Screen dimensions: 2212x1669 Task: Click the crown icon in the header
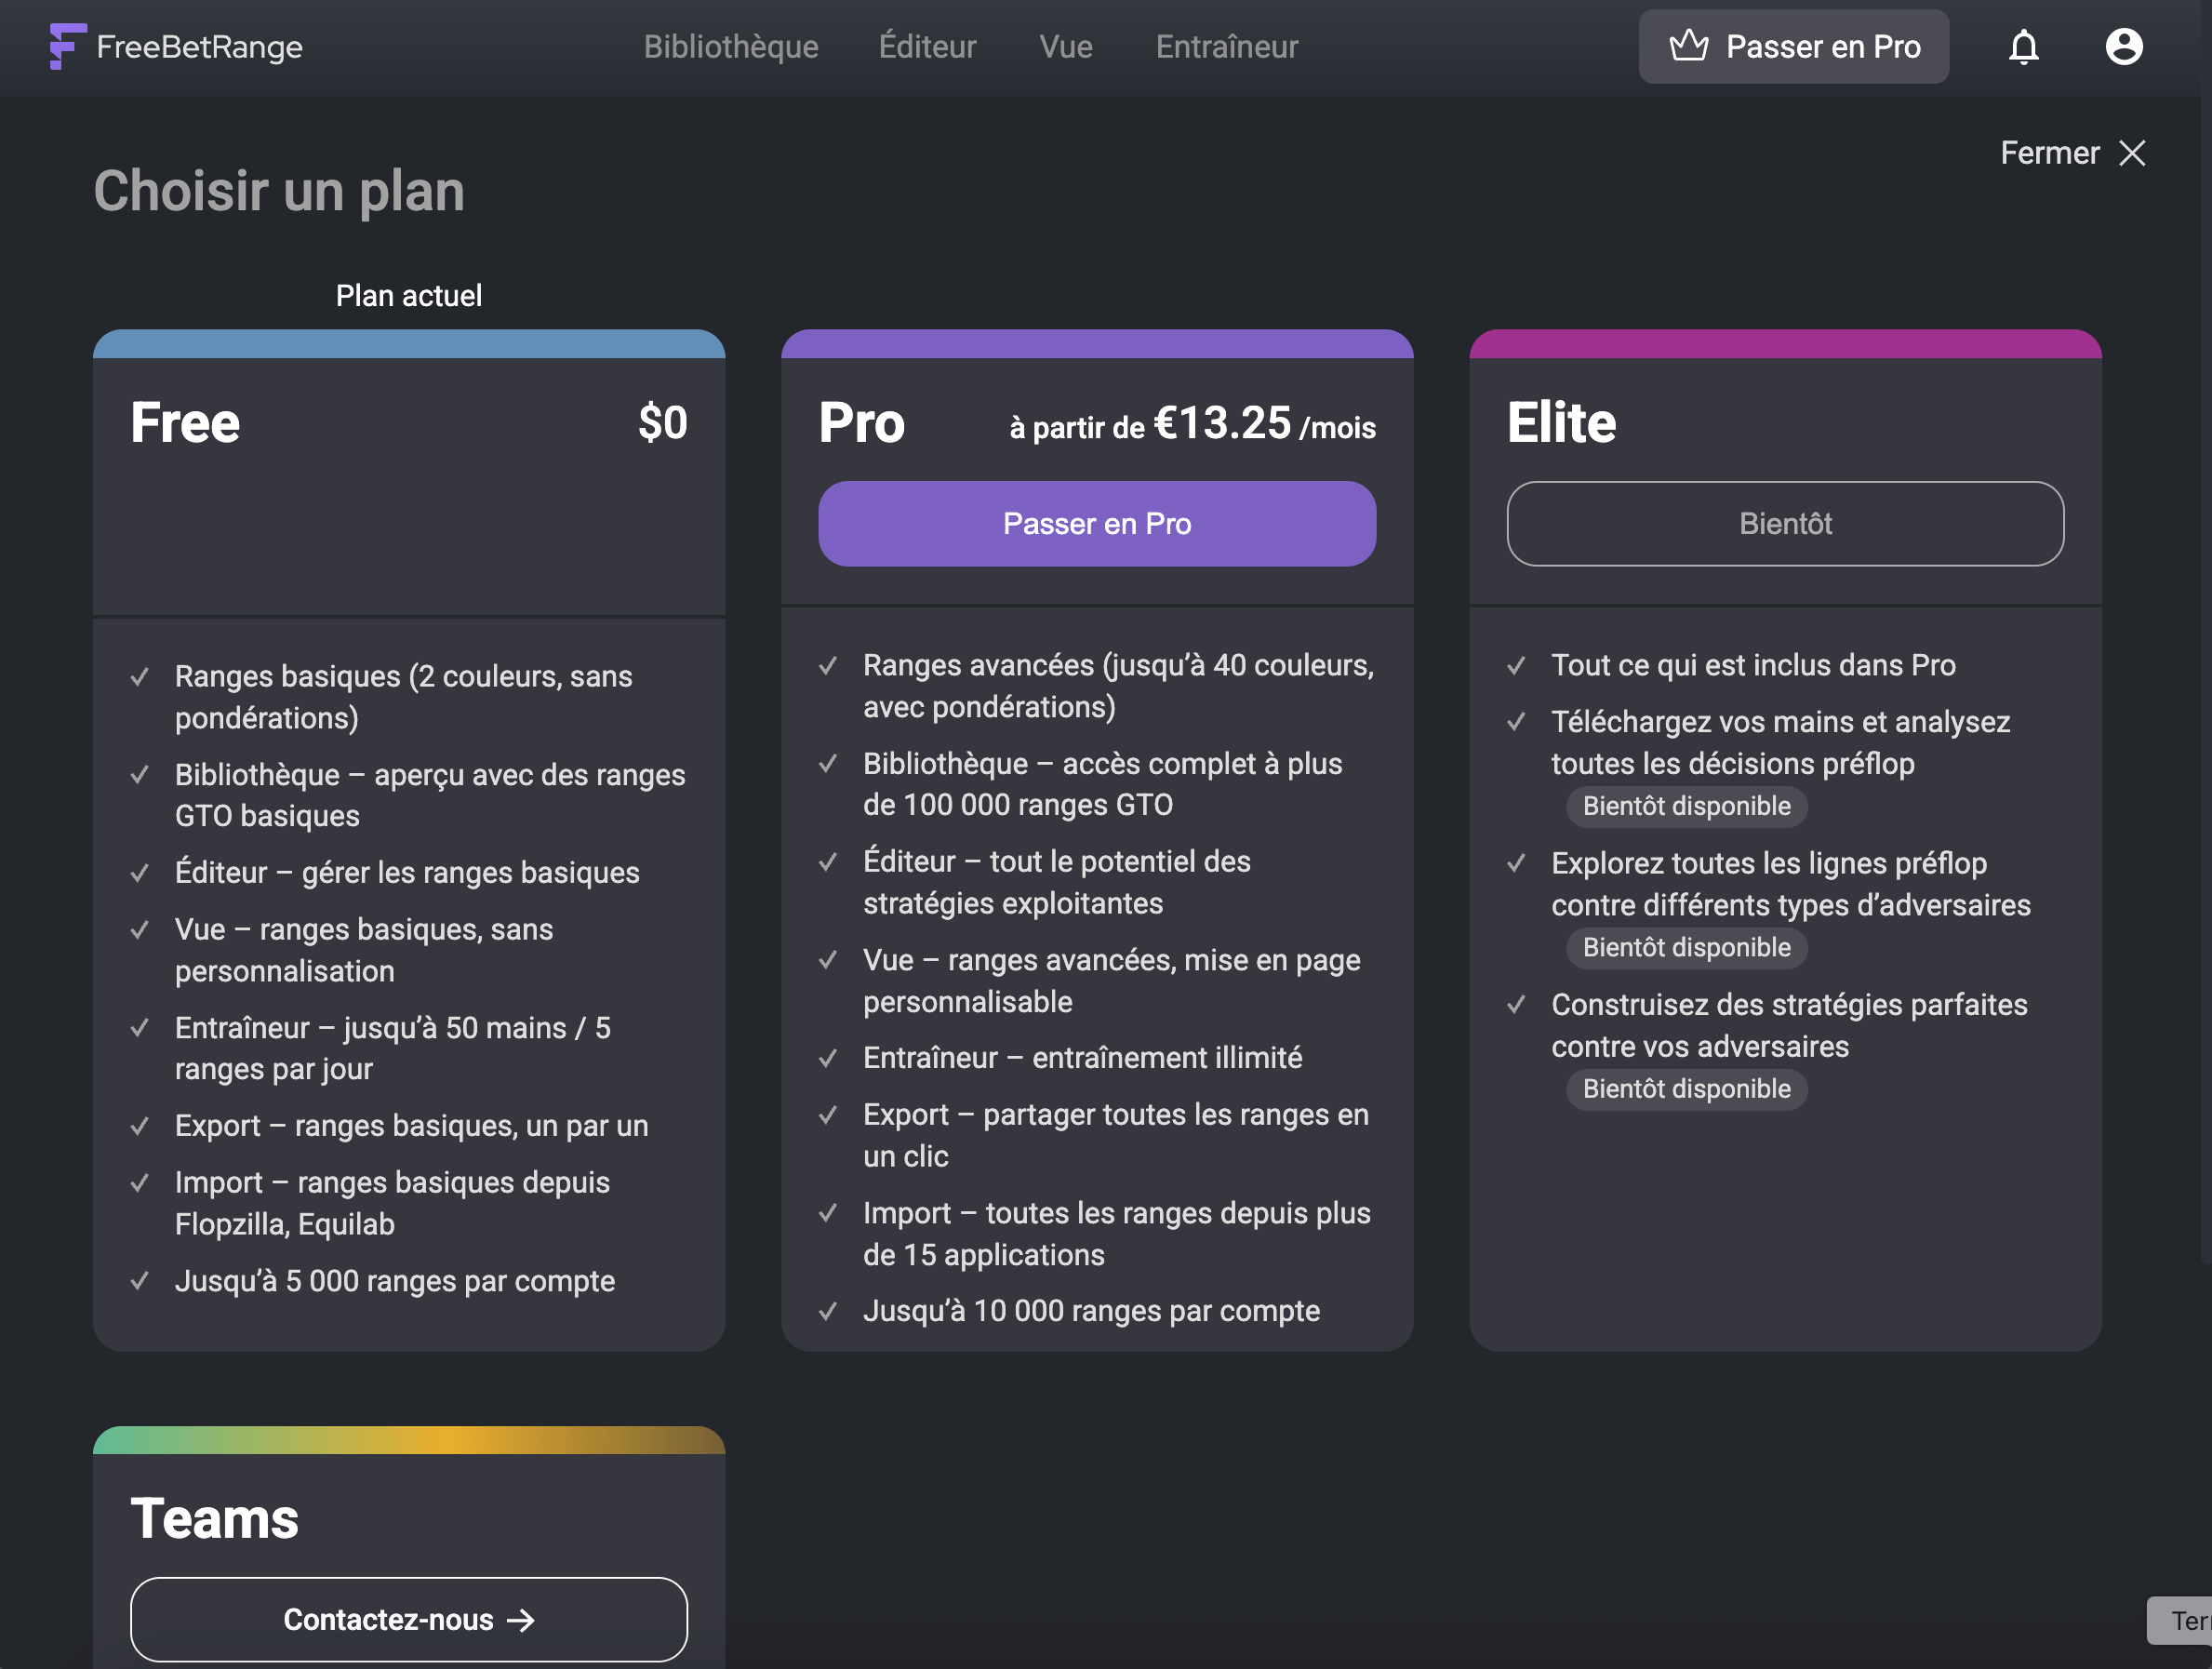pyautogui.click(x=1688, y=46)
